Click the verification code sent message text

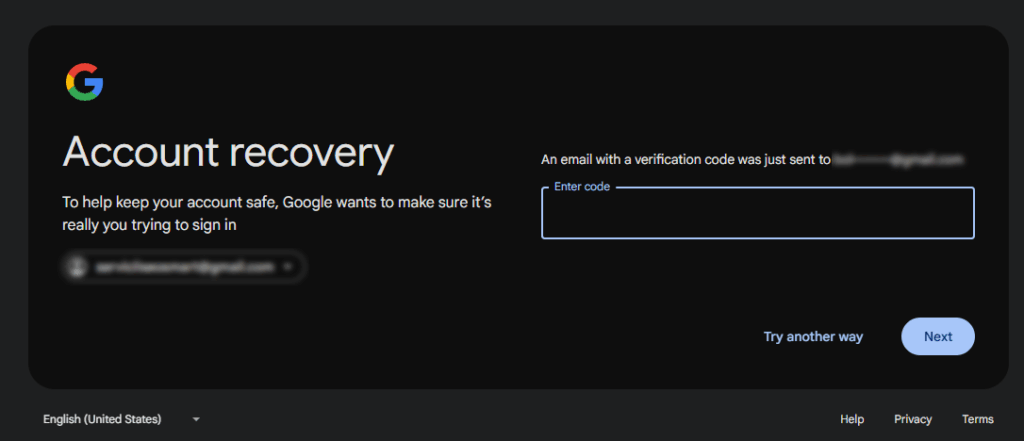point(752,159)
